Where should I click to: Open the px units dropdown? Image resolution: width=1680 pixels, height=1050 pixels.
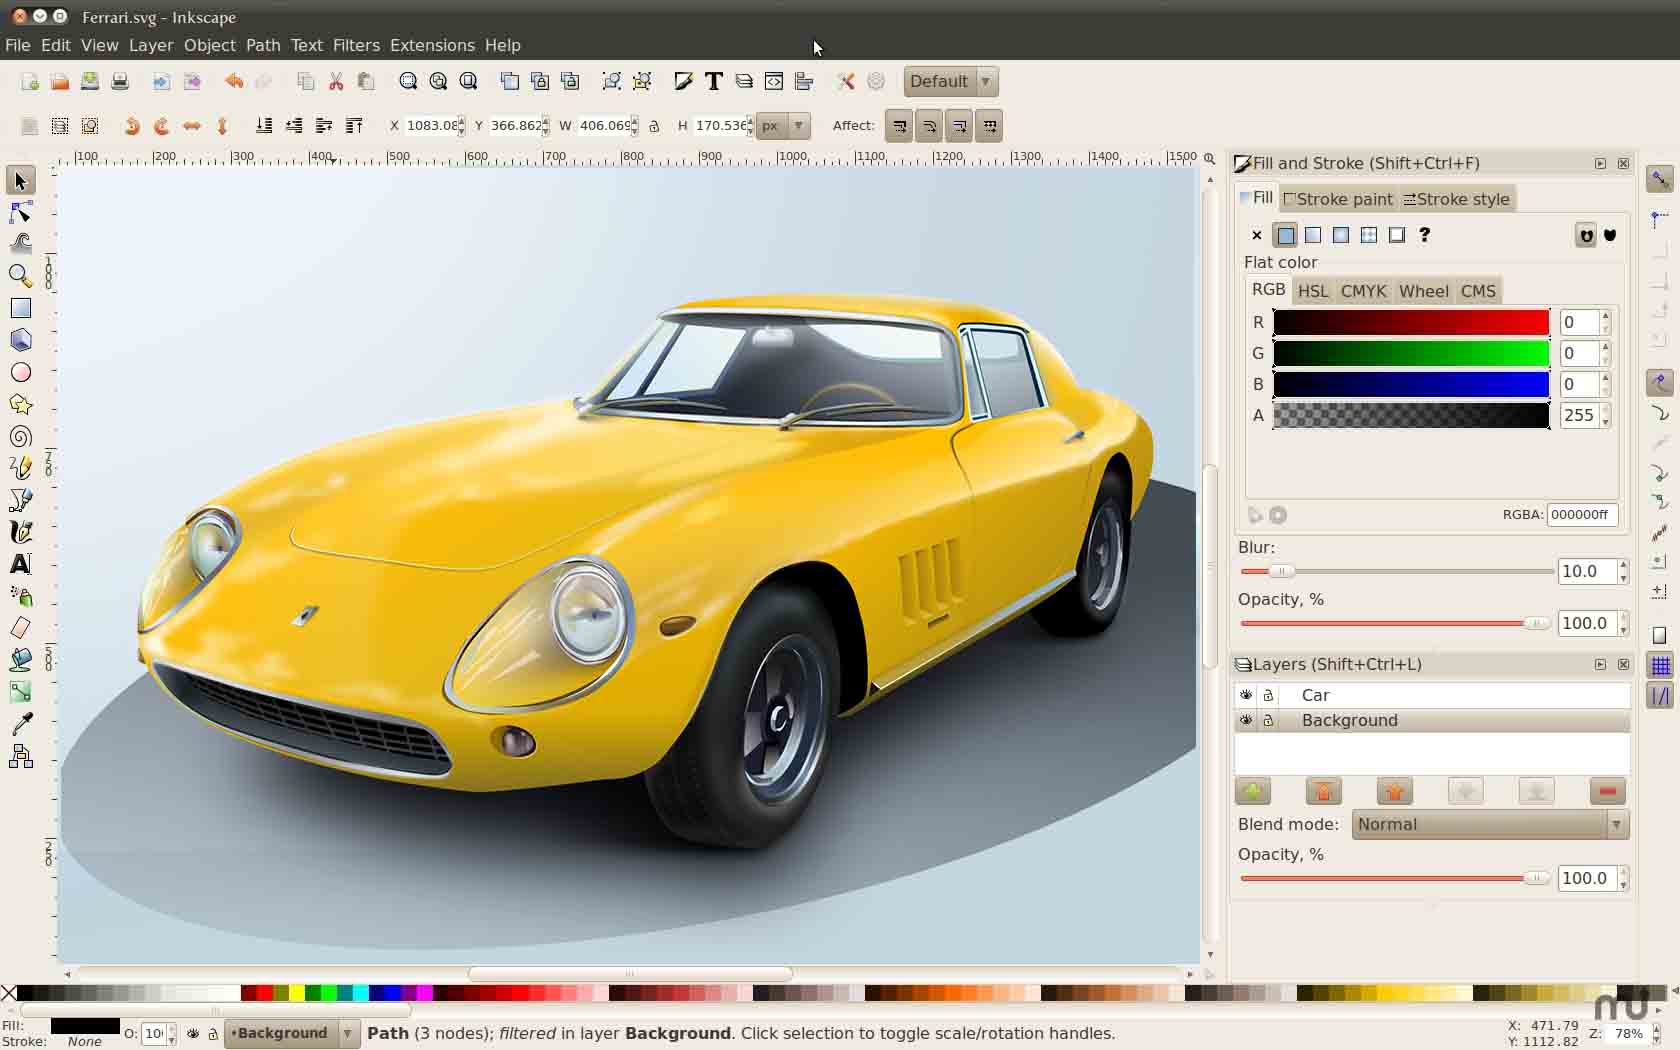[782, 126]
